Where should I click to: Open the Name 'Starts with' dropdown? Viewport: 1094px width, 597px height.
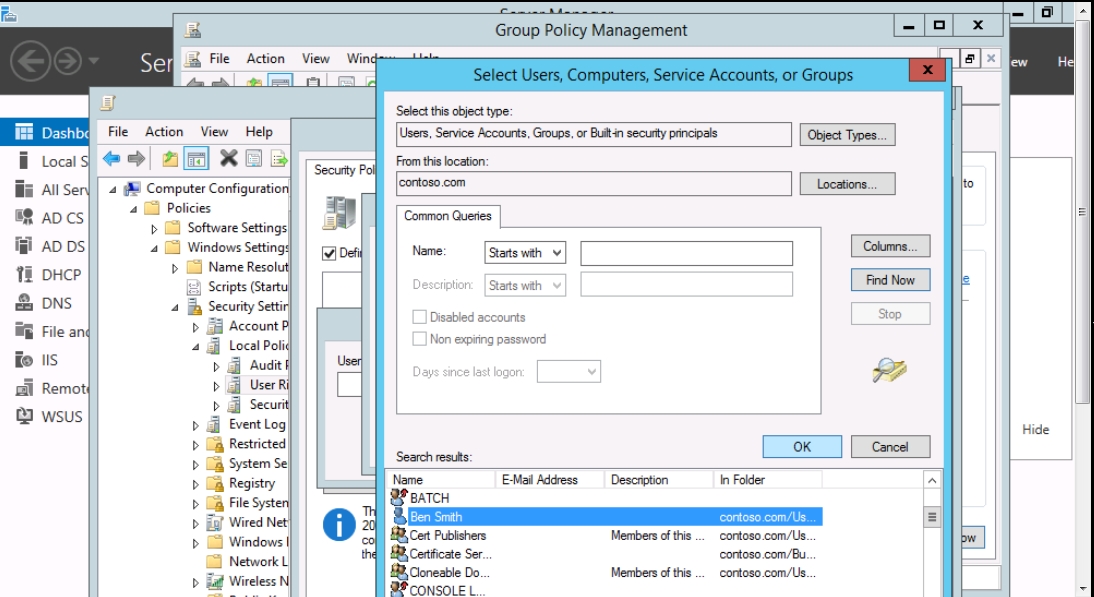(x=525, y=252)
